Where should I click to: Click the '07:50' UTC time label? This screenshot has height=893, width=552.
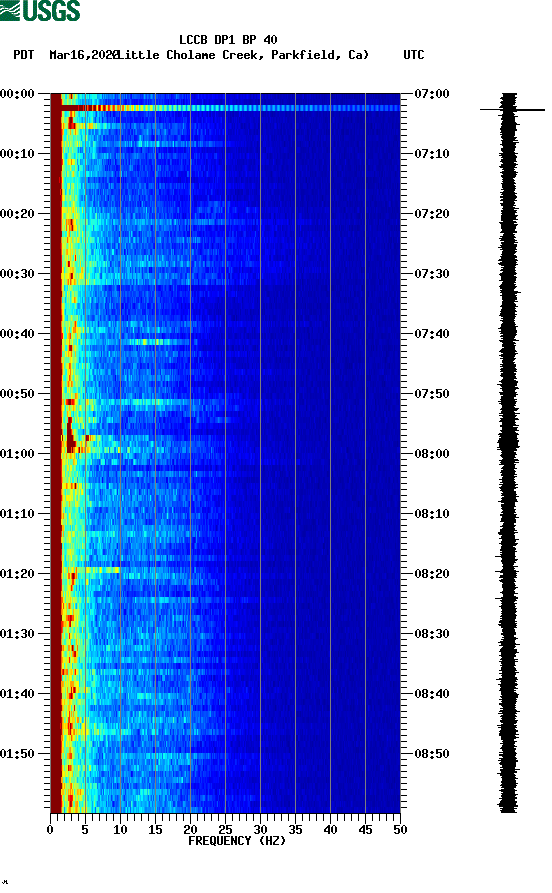click(432, 394)
